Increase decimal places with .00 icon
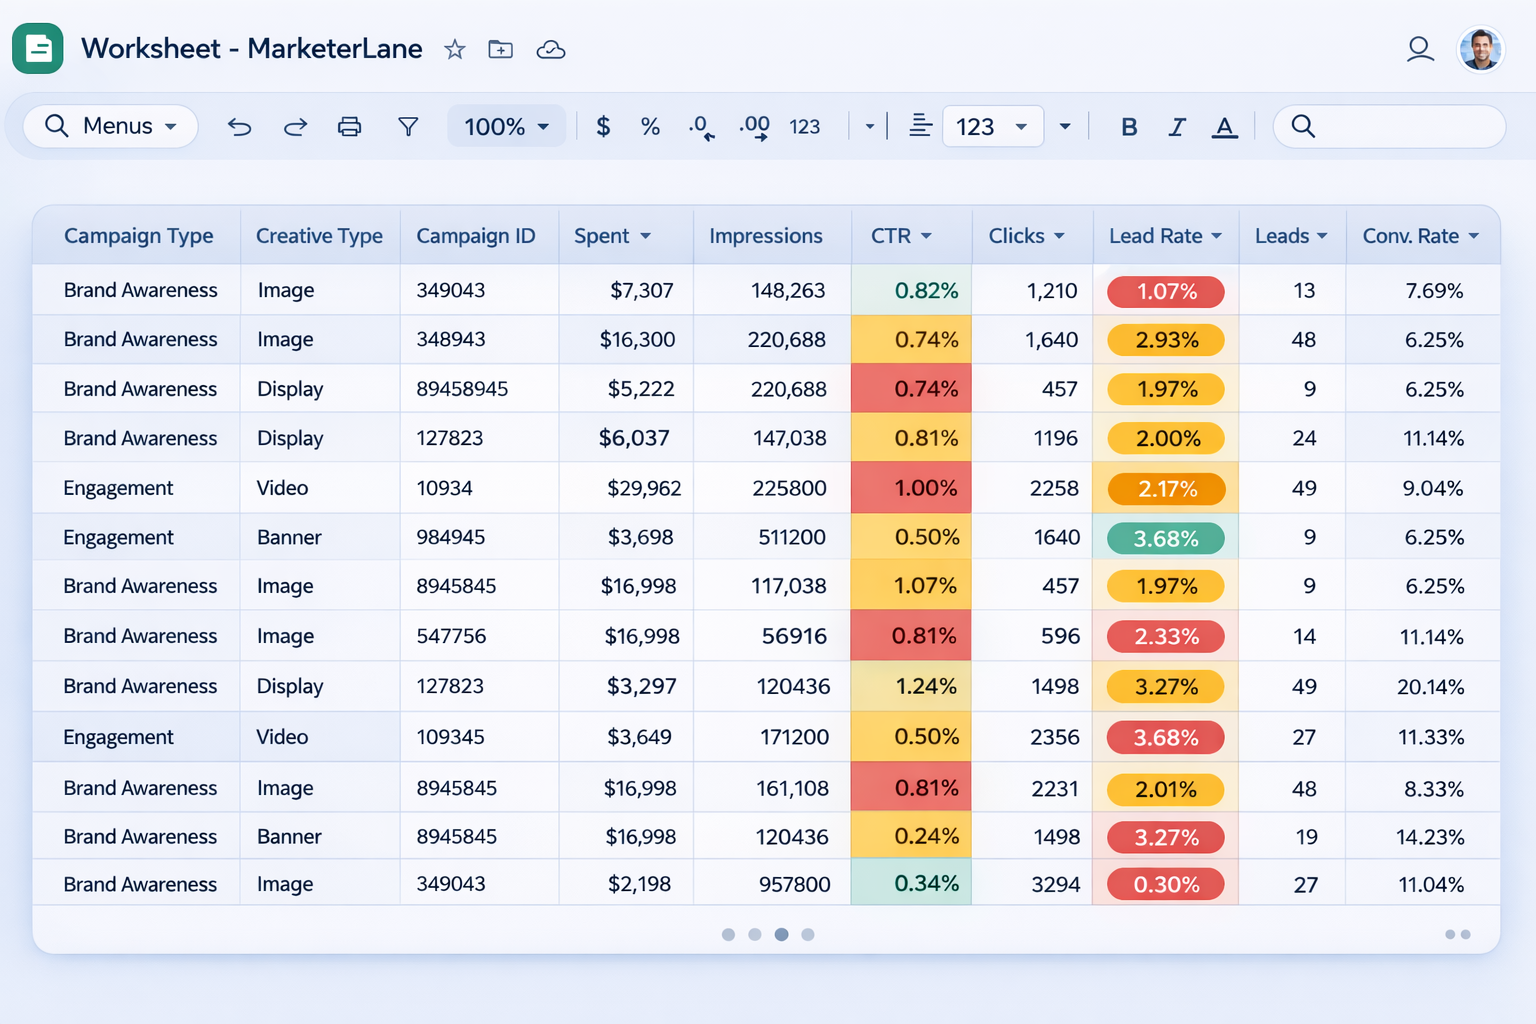The width and height of the screenshot is (1536, 1024). (x=752, y=126)
